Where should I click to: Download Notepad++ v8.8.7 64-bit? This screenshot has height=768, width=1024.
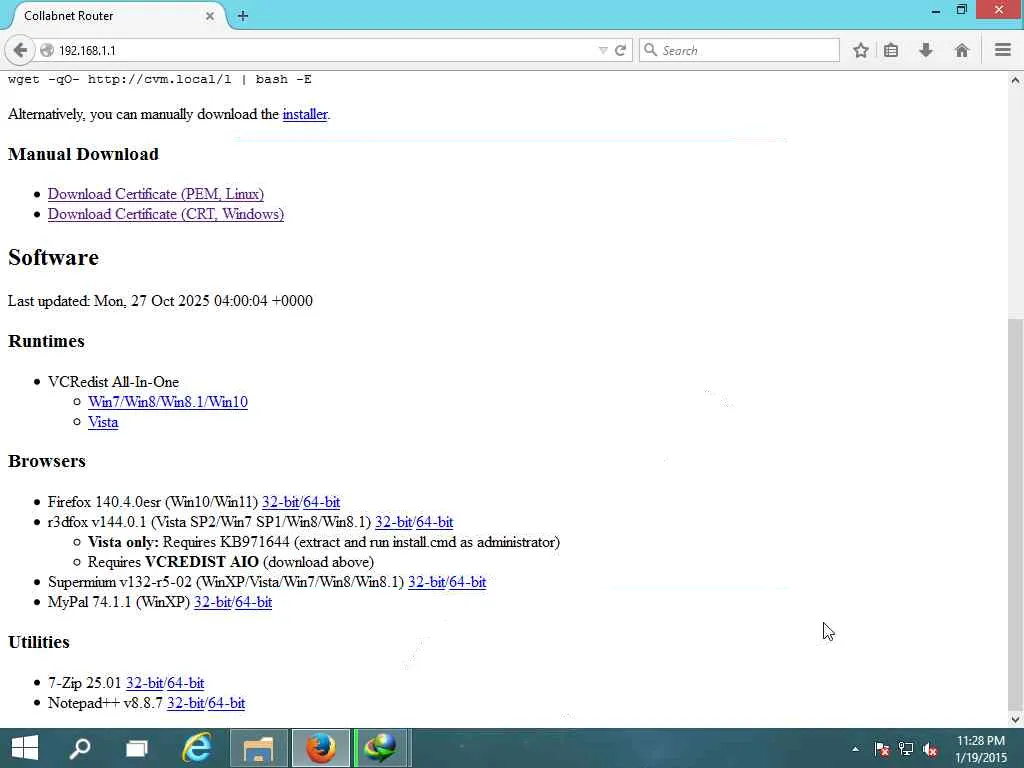[x=227, y=703]
